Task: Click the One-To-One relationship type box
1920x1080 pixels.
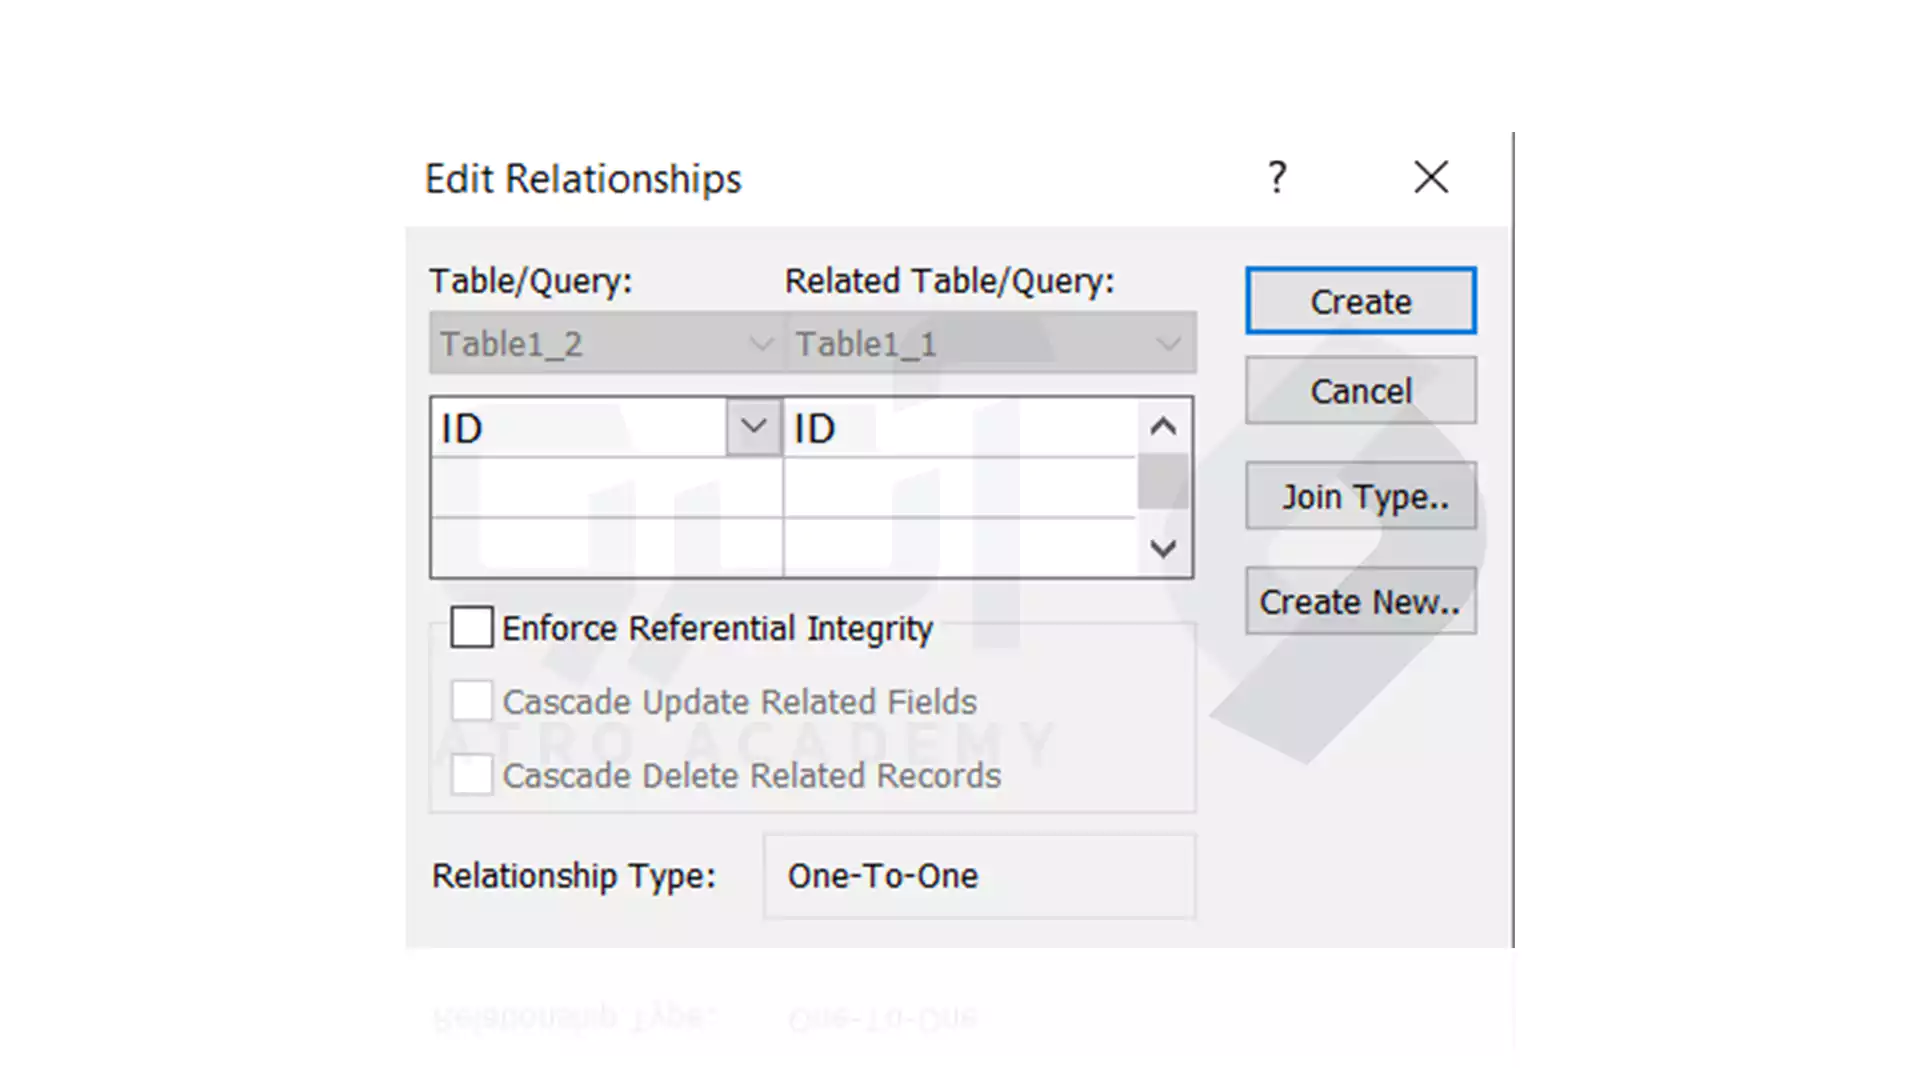Action: coord(979,876)
